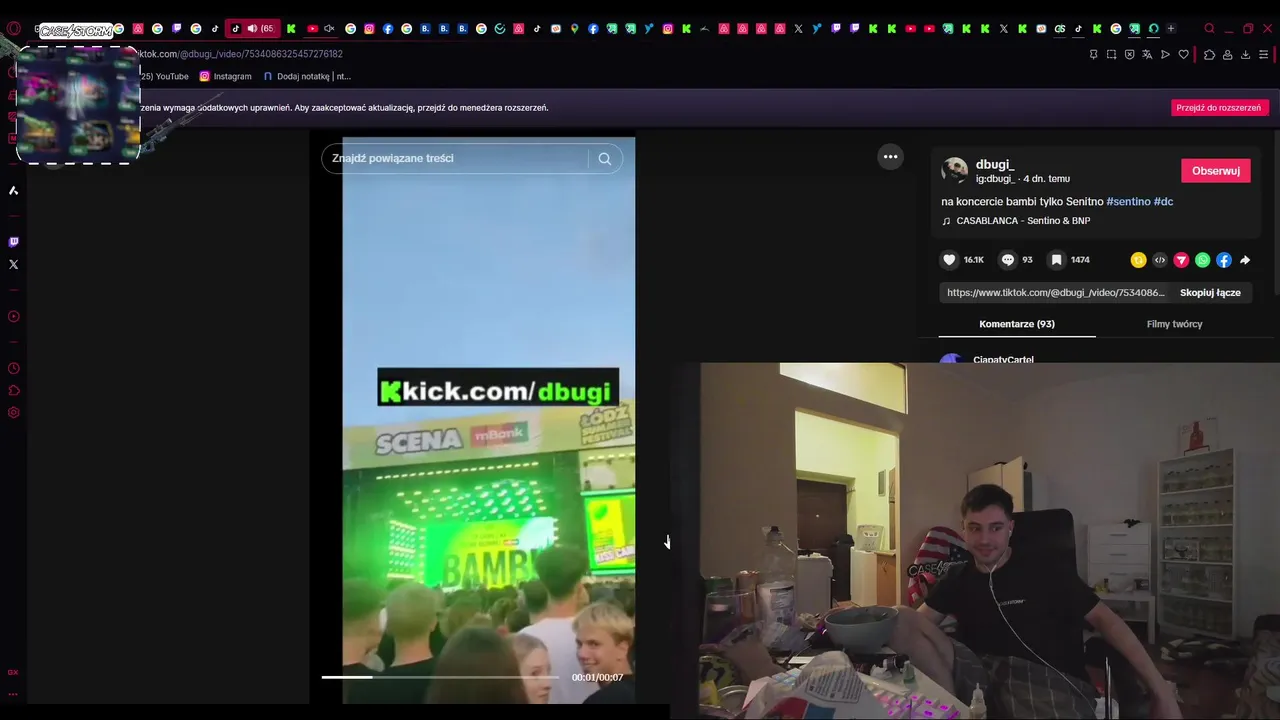Open the Opera menu logo button
1280x720 pixels.
pyautogui.click(x=13, y=28)
